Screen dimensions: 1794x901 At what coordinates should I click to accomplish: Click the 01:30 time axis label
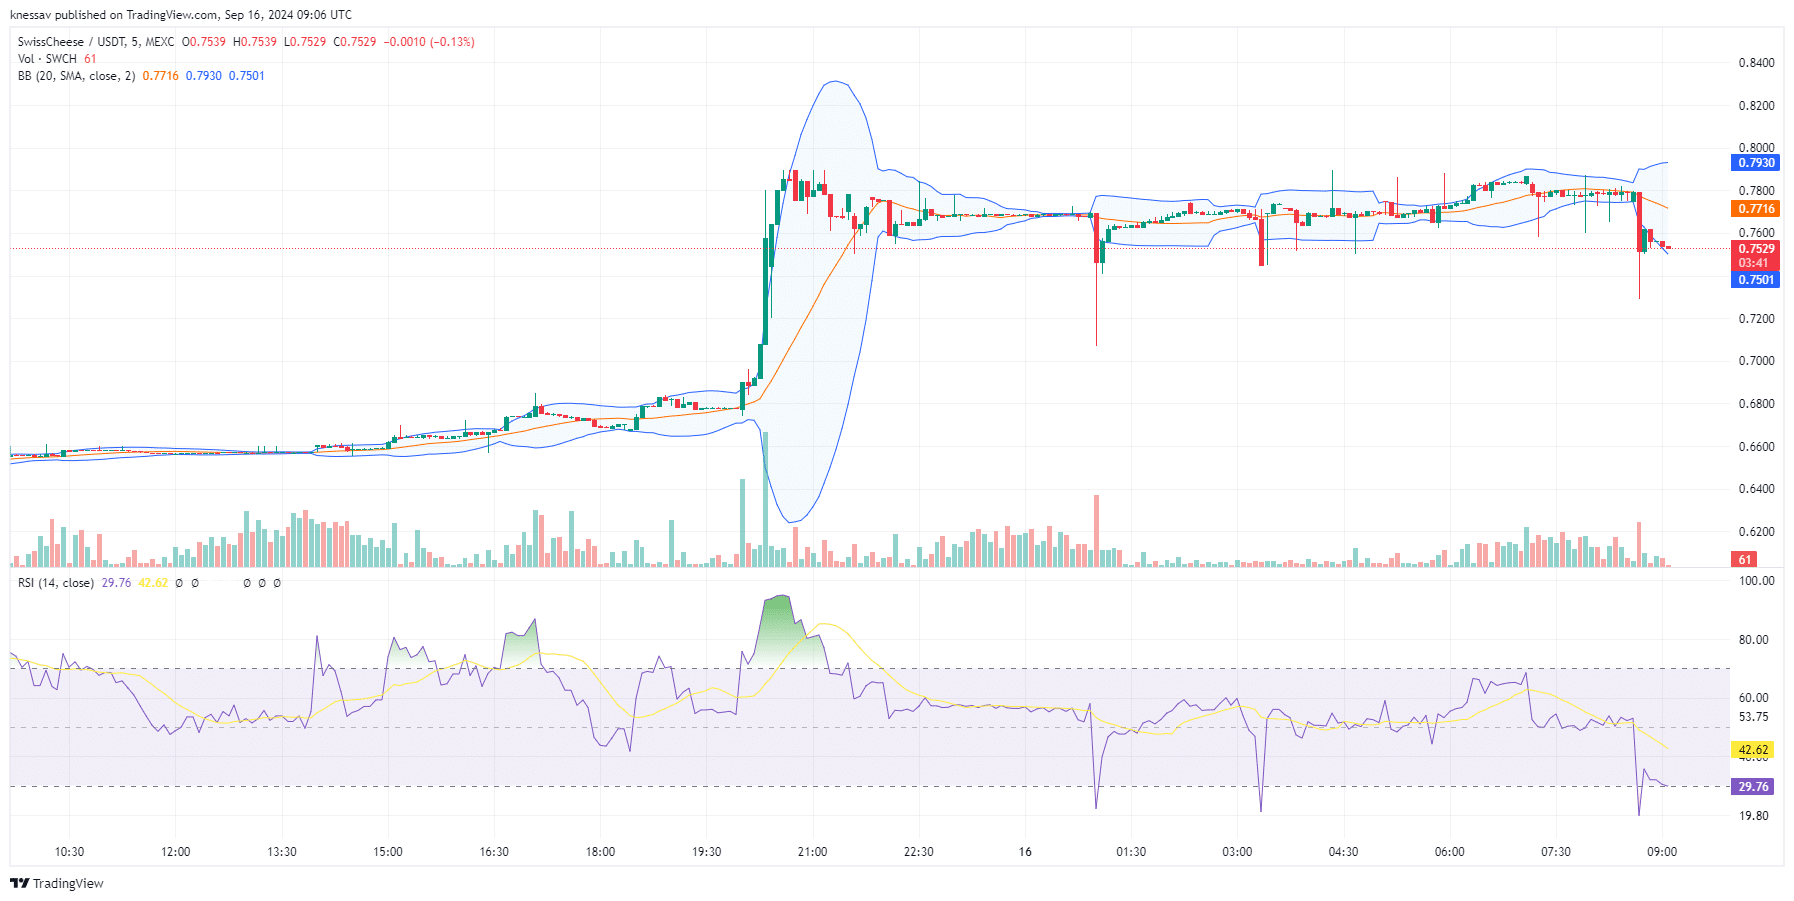tap(1131, 852)
